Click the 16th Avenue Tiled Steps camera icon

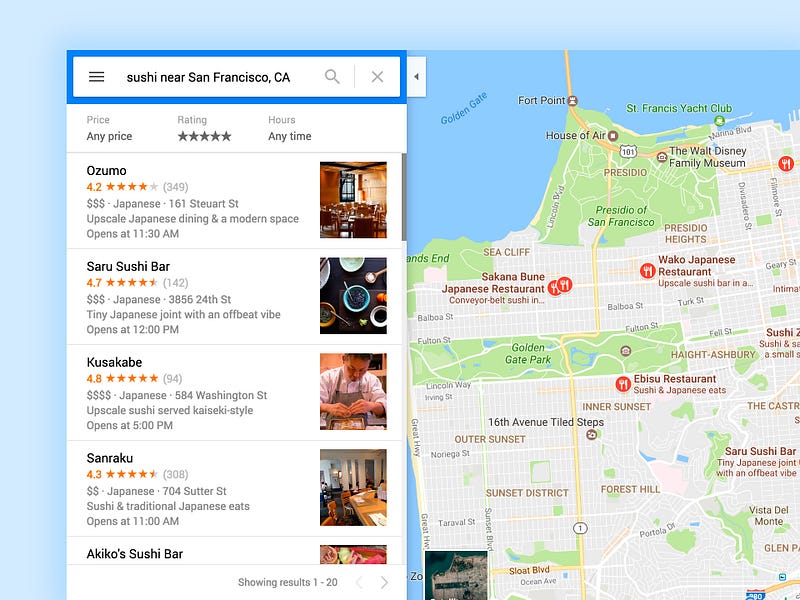coord(592,435)
